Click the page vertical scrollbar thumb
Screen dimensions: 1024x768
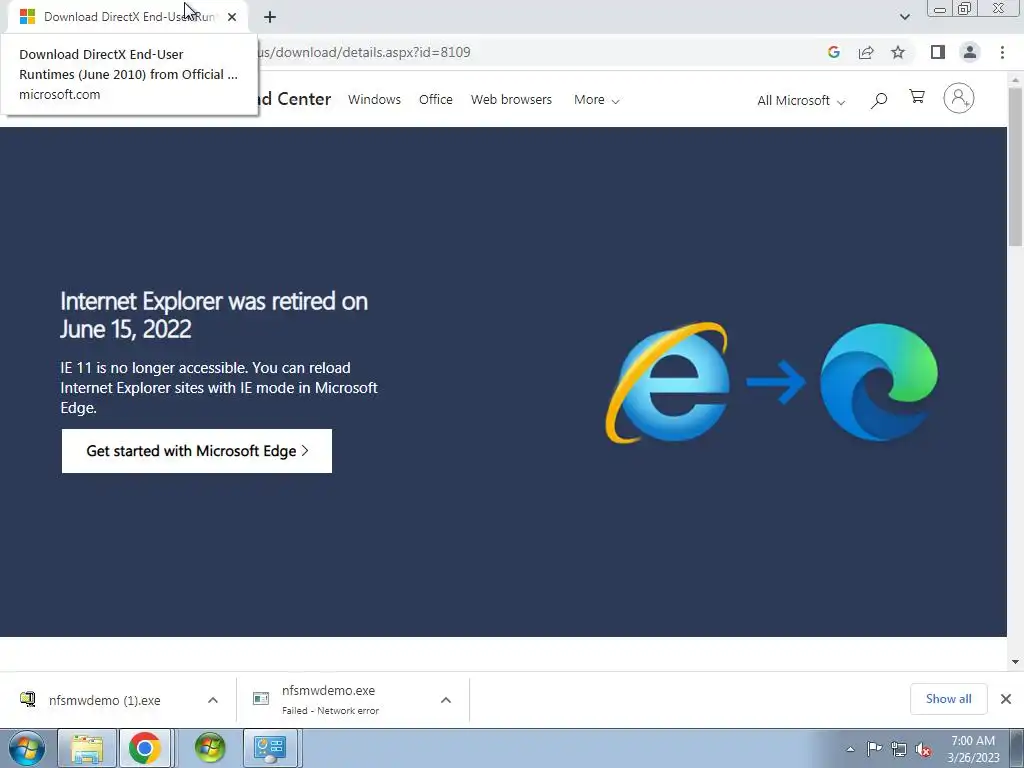[1015, 167]
